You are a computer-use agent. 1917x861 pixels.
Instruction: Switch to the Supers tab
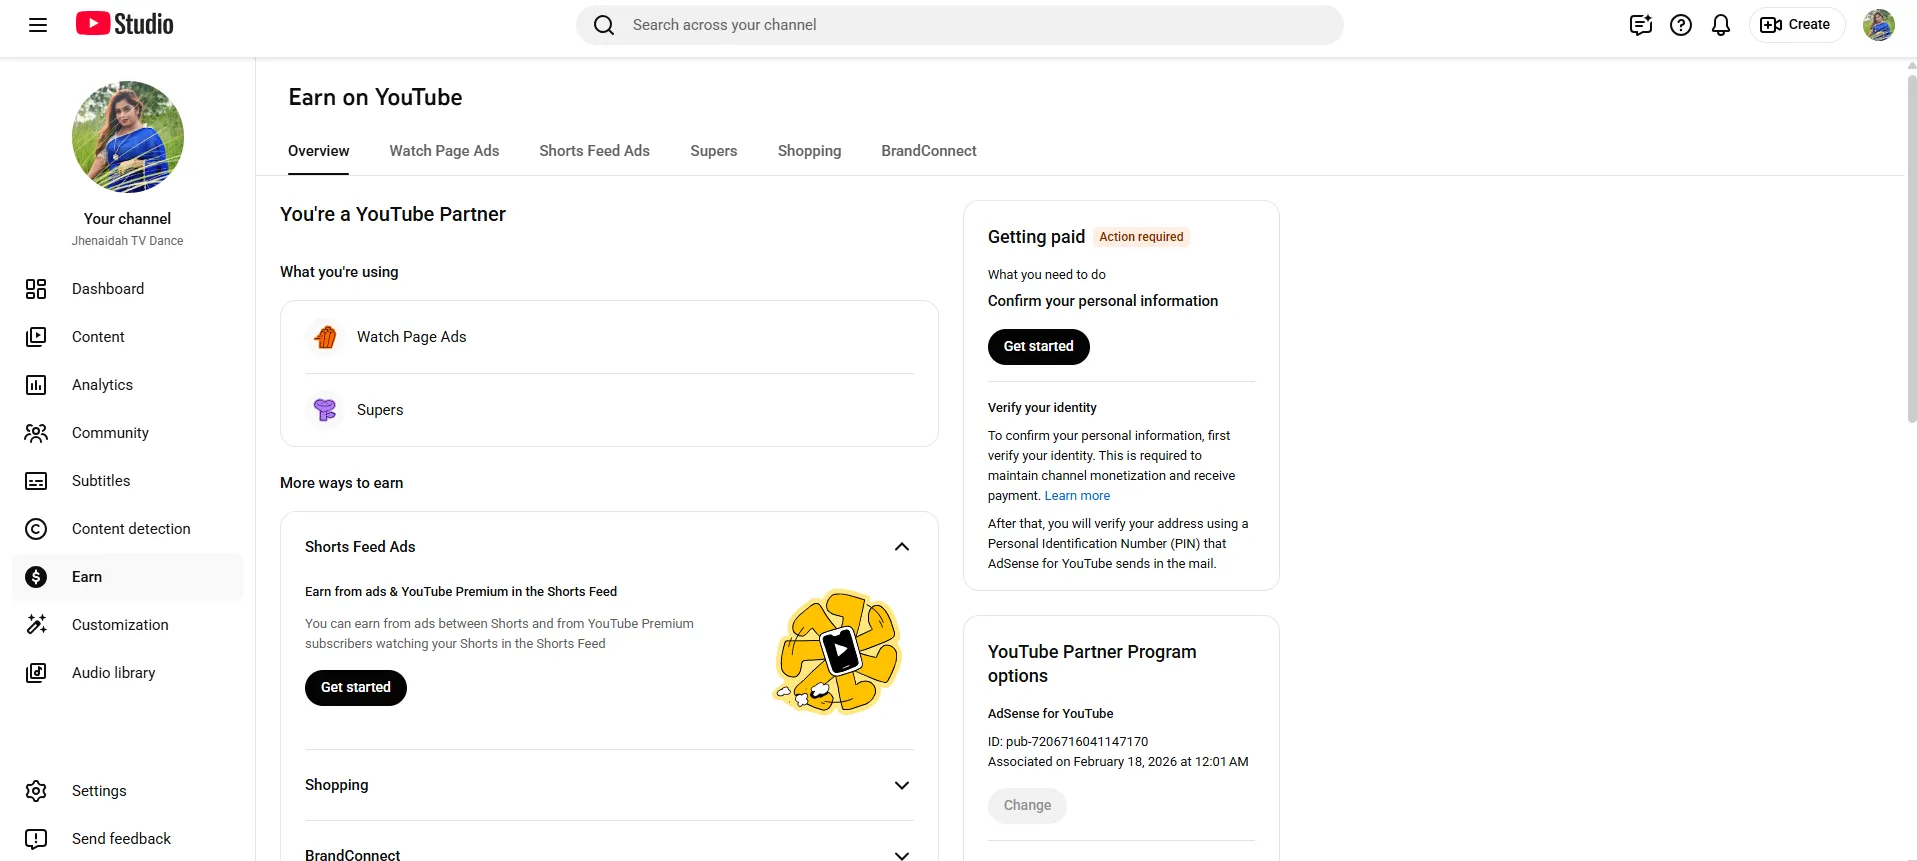(713, 151)
